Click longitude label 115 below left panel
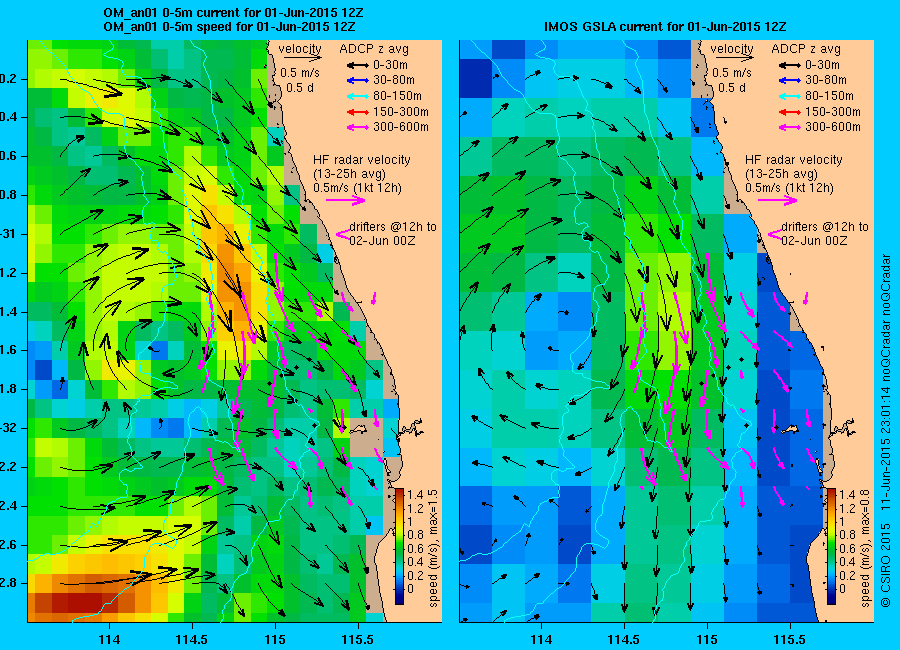 275,640
